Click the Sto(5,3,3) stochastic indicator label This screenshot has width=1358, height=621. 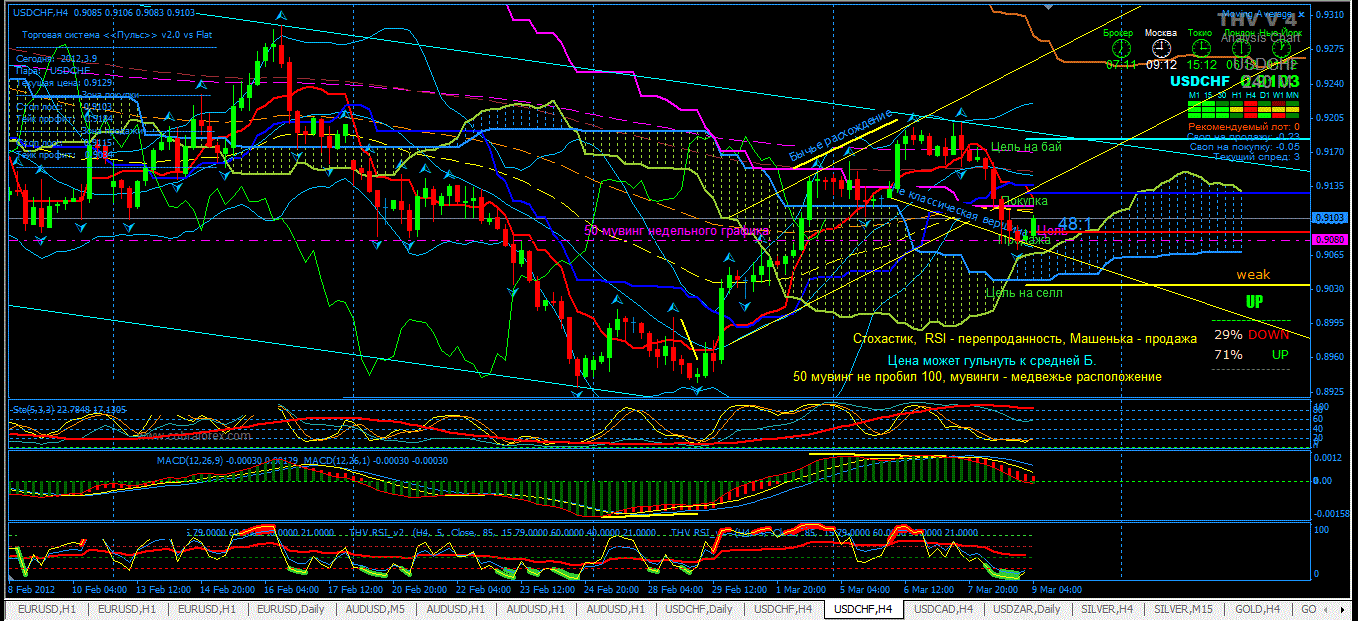click(x=35, y=409)
